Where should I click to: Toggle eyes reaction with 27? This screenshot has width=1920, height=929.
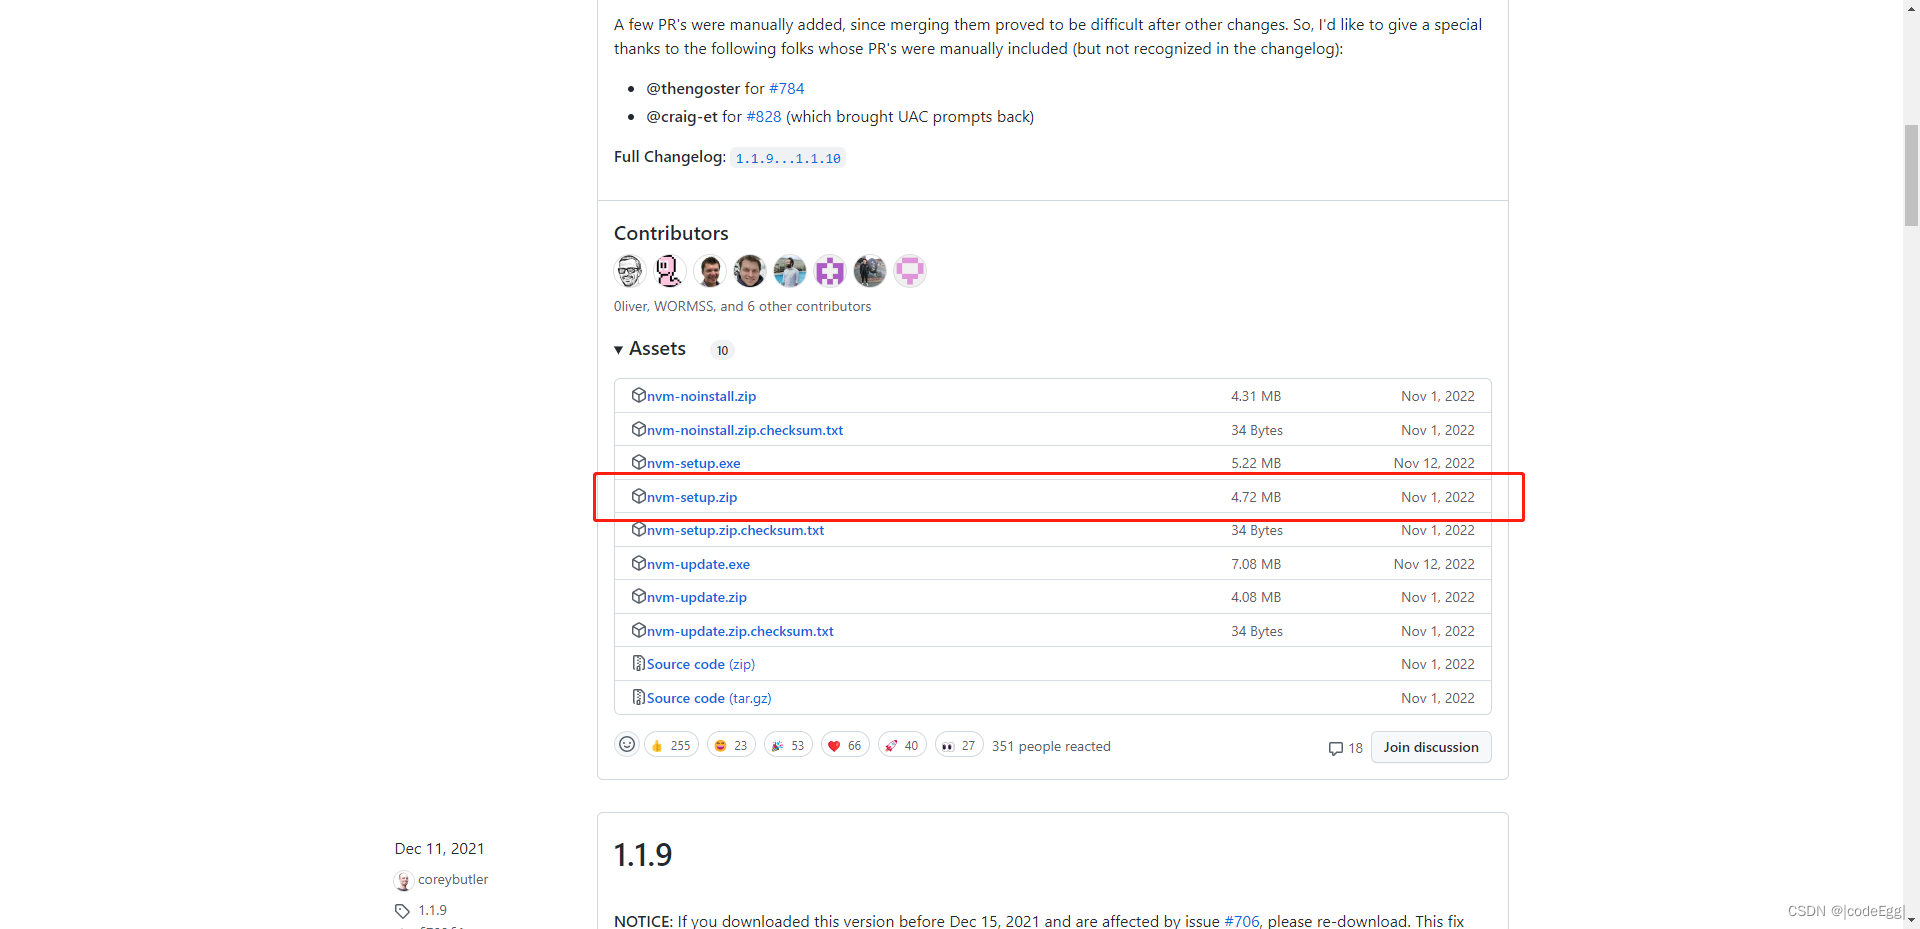[959, 745]
